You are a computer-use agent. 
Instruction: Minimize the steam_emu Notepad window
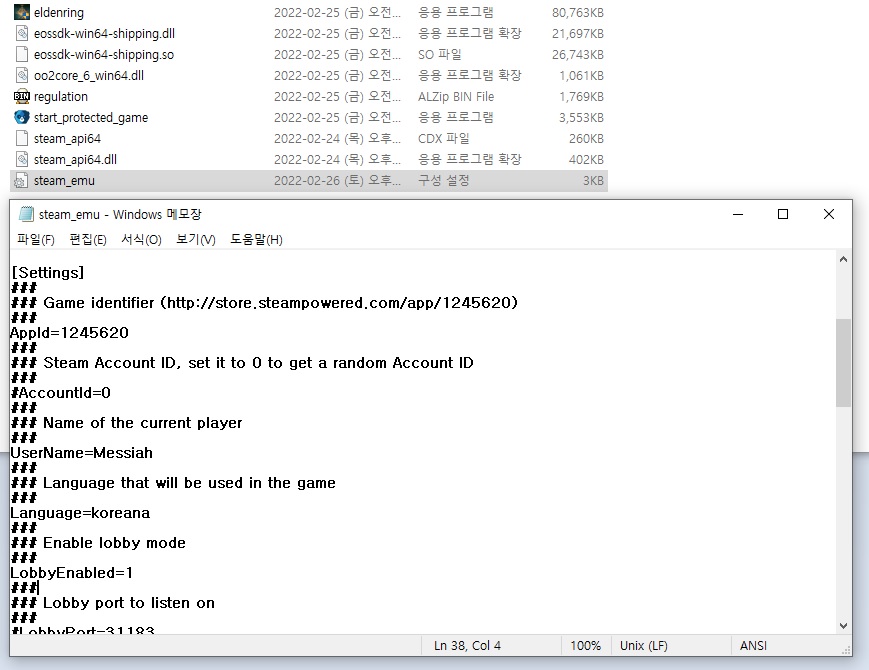(x=738, y=214)
